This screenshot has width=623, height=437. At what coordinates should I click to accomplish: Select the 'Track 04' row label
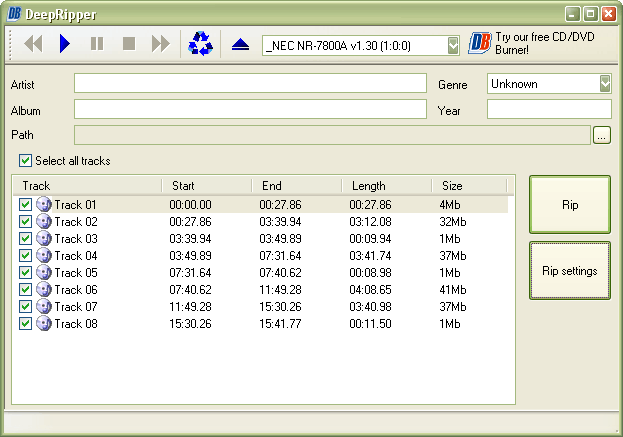click(75, 255)
